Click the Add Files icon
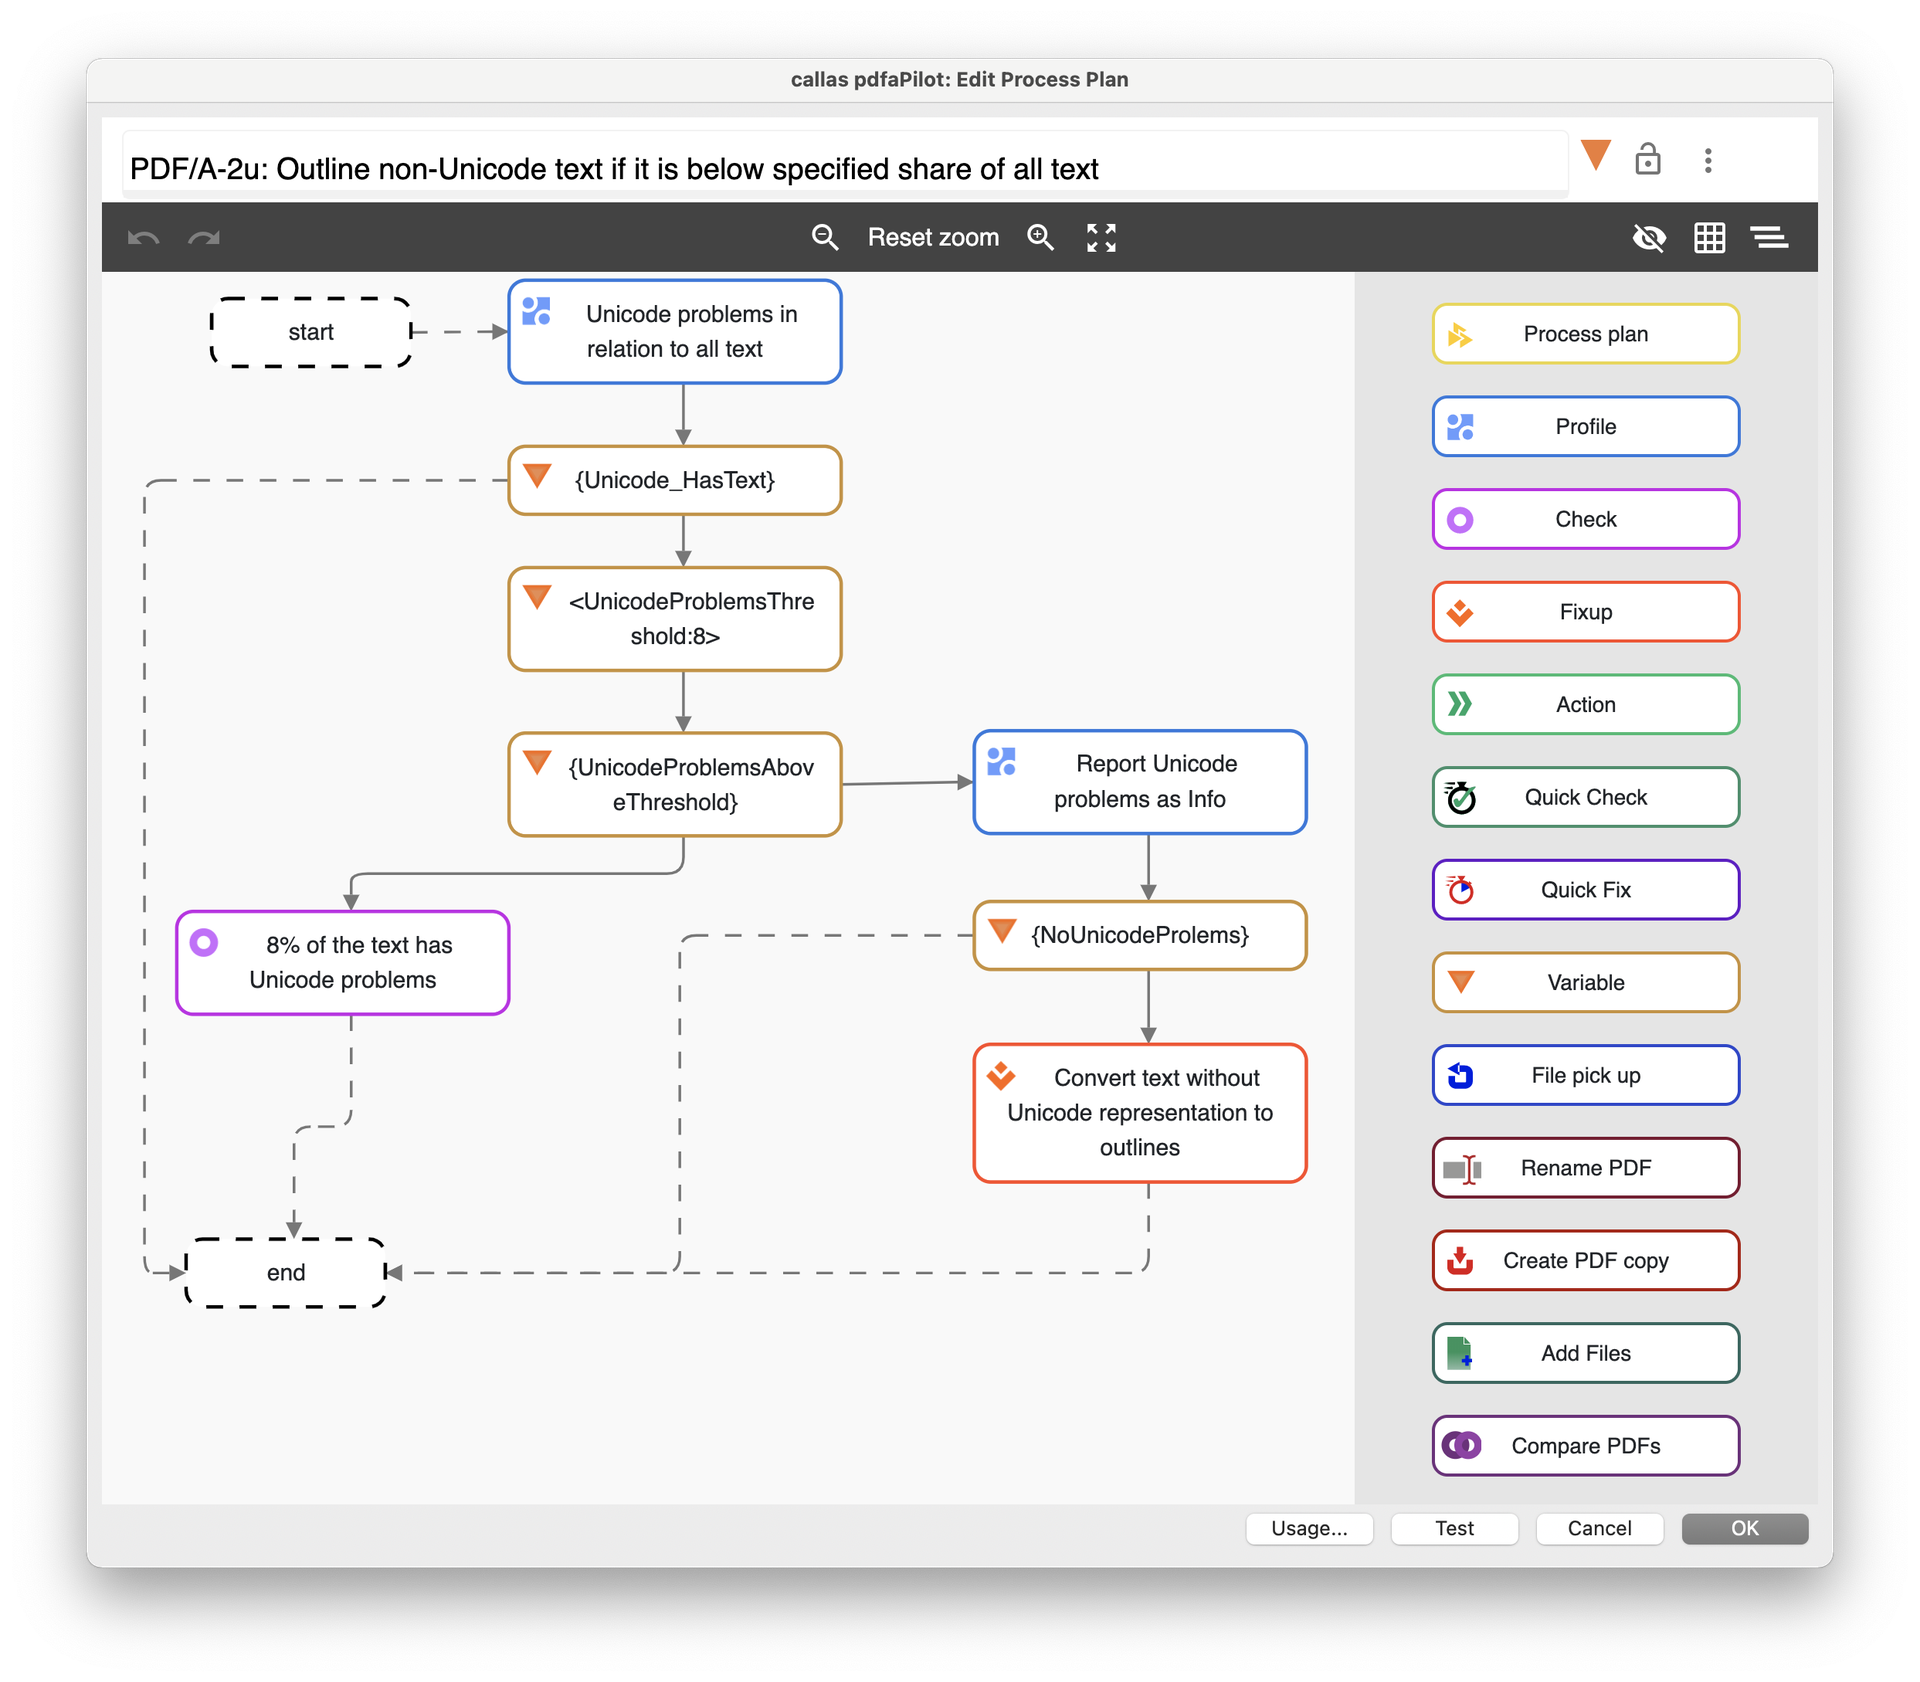 tap(1461, 1353)
